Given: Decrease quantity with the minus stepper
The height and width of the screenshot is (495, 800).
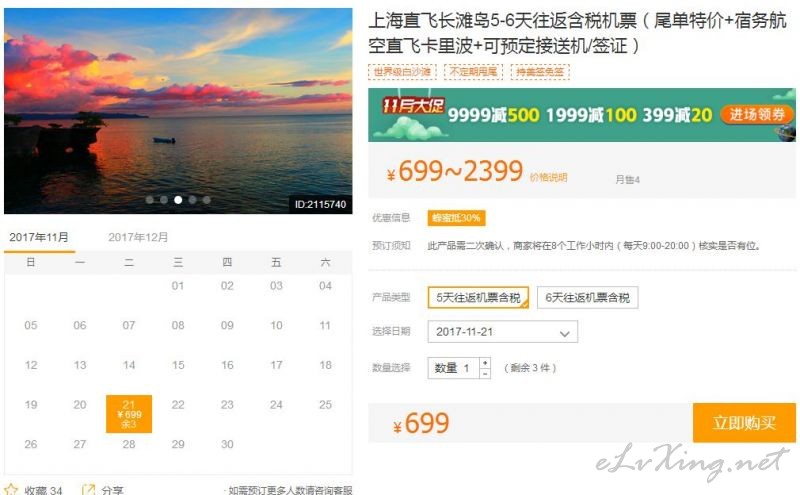Looking at the screenshot, I should click(485, 374).
